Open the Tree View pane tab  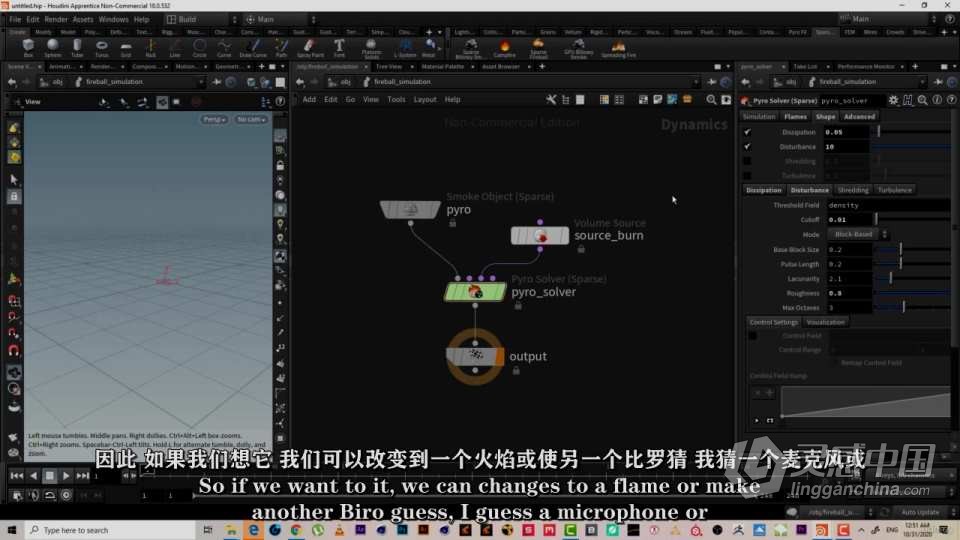tap(389, 66)
